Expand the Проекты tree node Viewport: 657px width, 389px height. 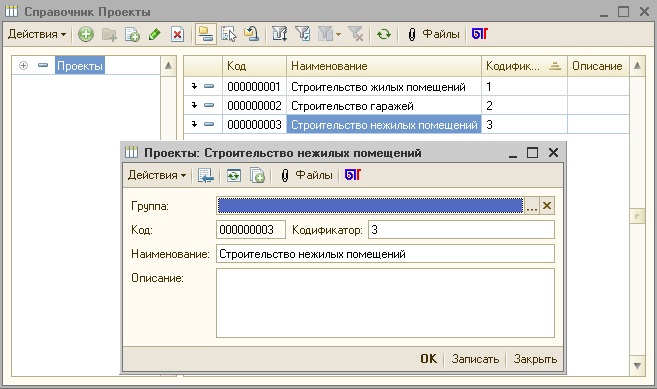pos(23,65)
